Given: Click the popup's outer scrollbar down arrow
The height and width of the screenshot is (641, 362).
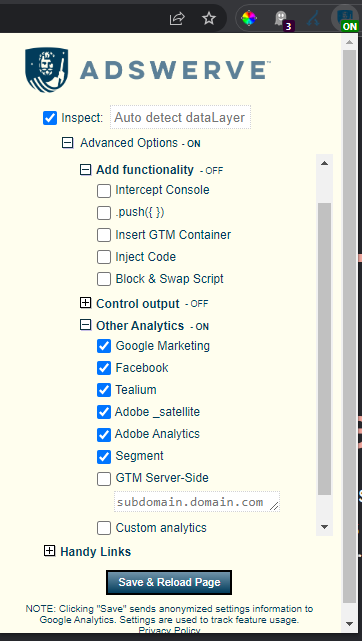Looking at the screenshot, I should pos(349,623).
